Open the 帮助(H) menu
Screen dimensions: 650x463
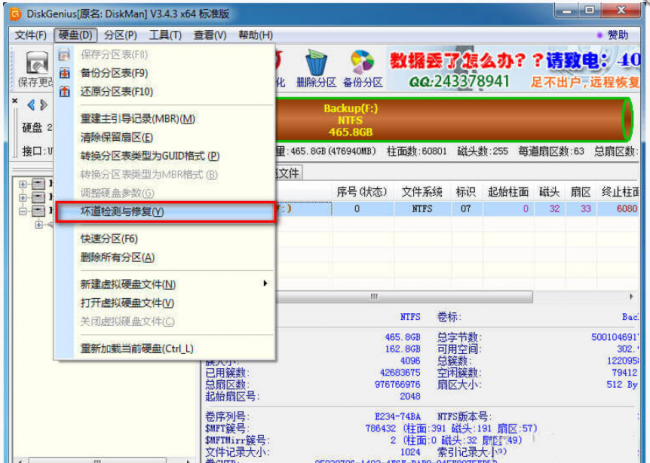256,35
